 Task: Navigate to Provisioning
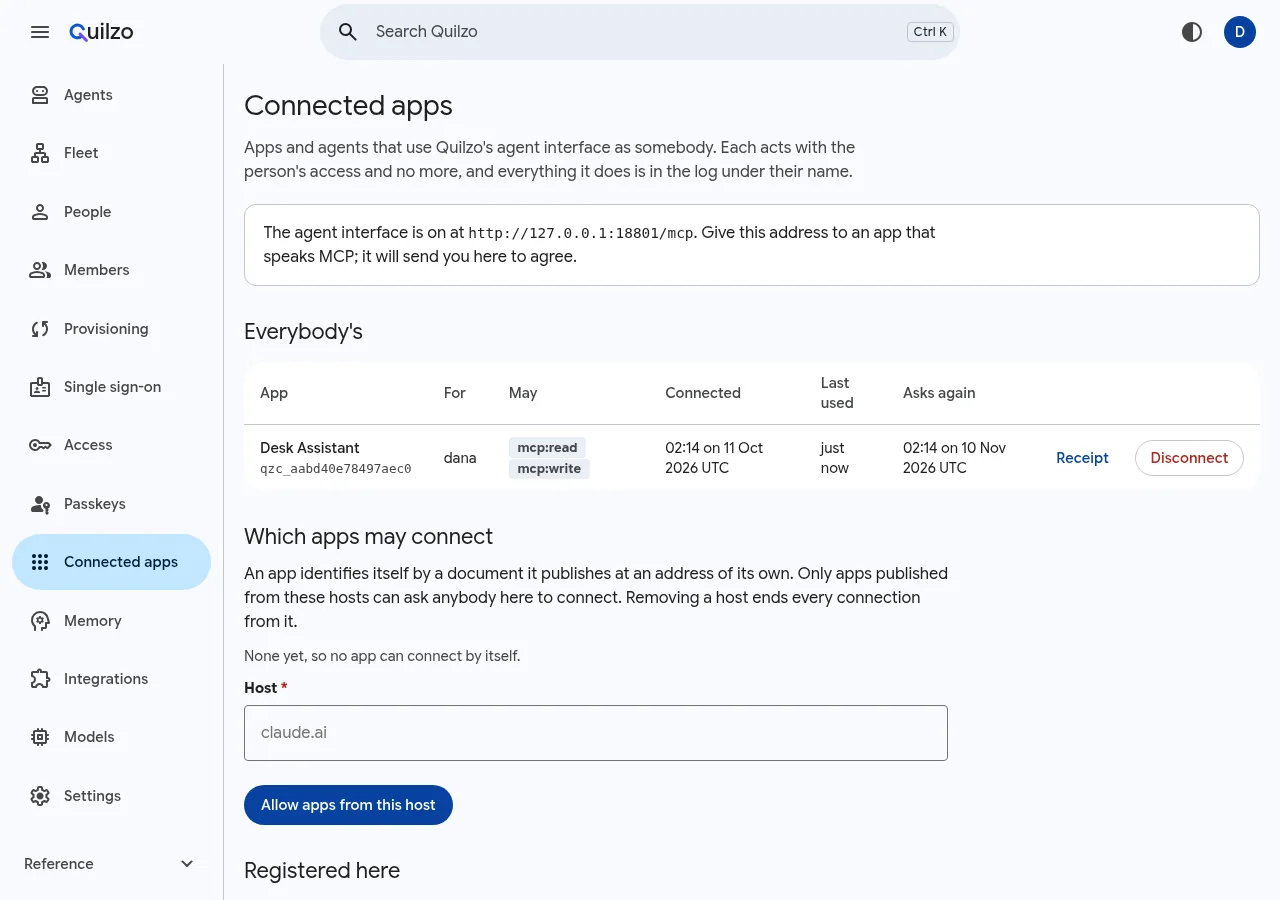[111, 329]
